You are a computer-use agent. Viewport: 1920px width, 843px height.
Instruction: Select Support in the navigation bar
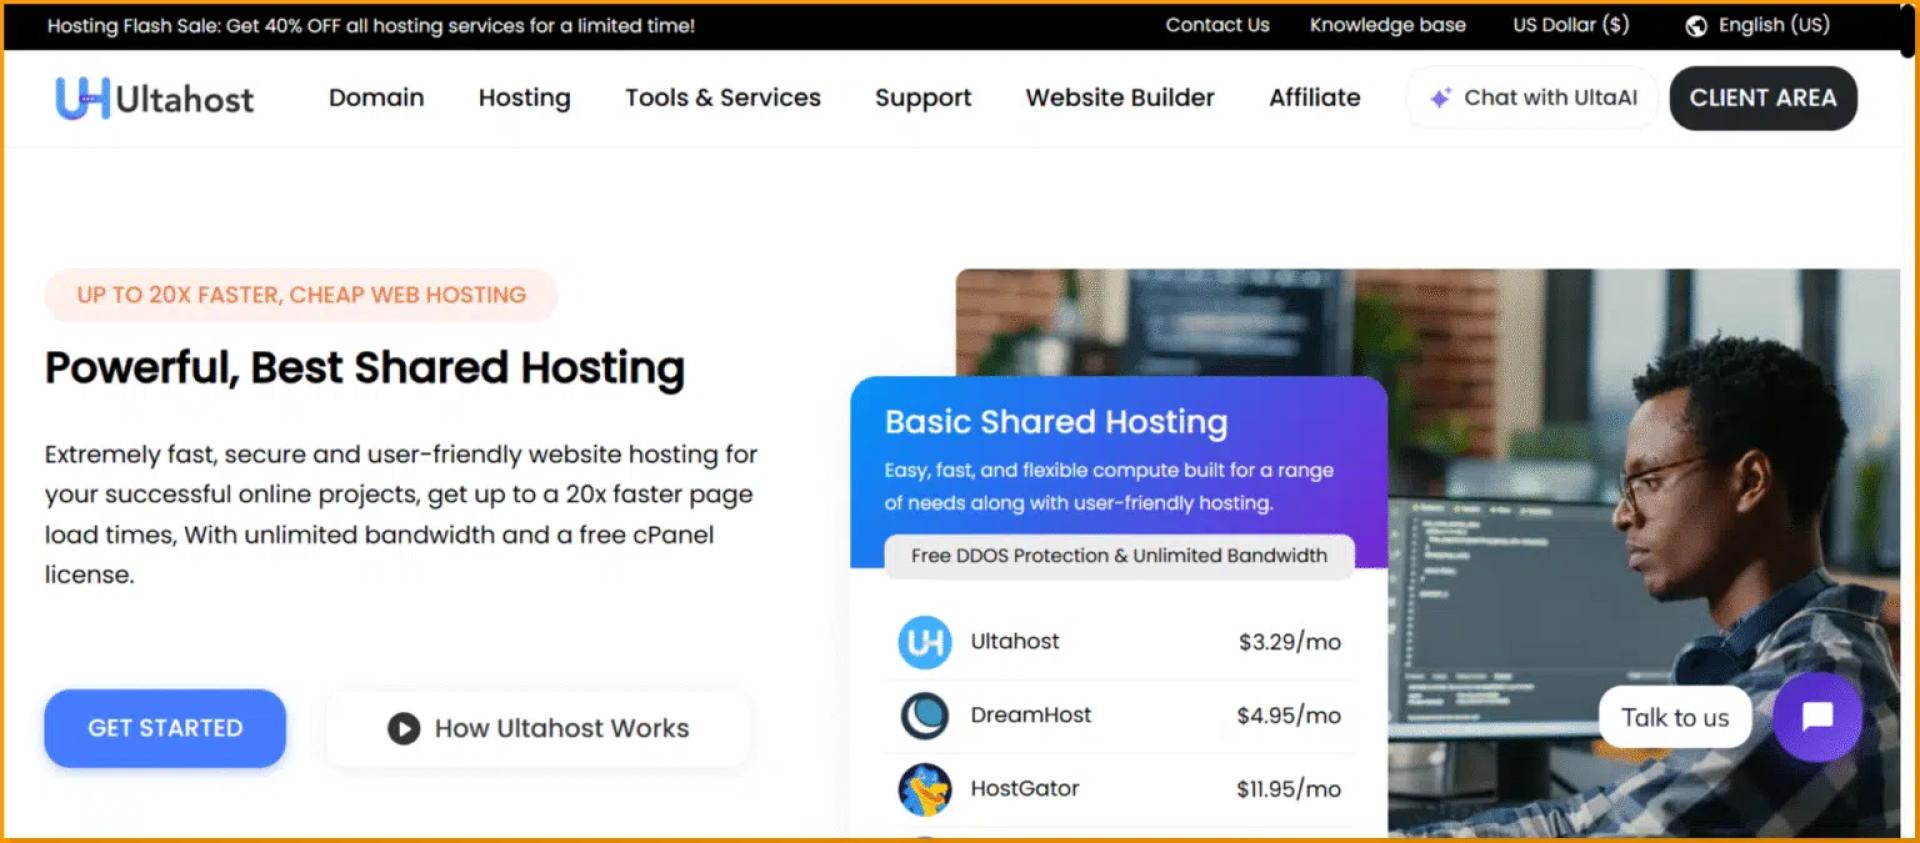coord(922,98)
